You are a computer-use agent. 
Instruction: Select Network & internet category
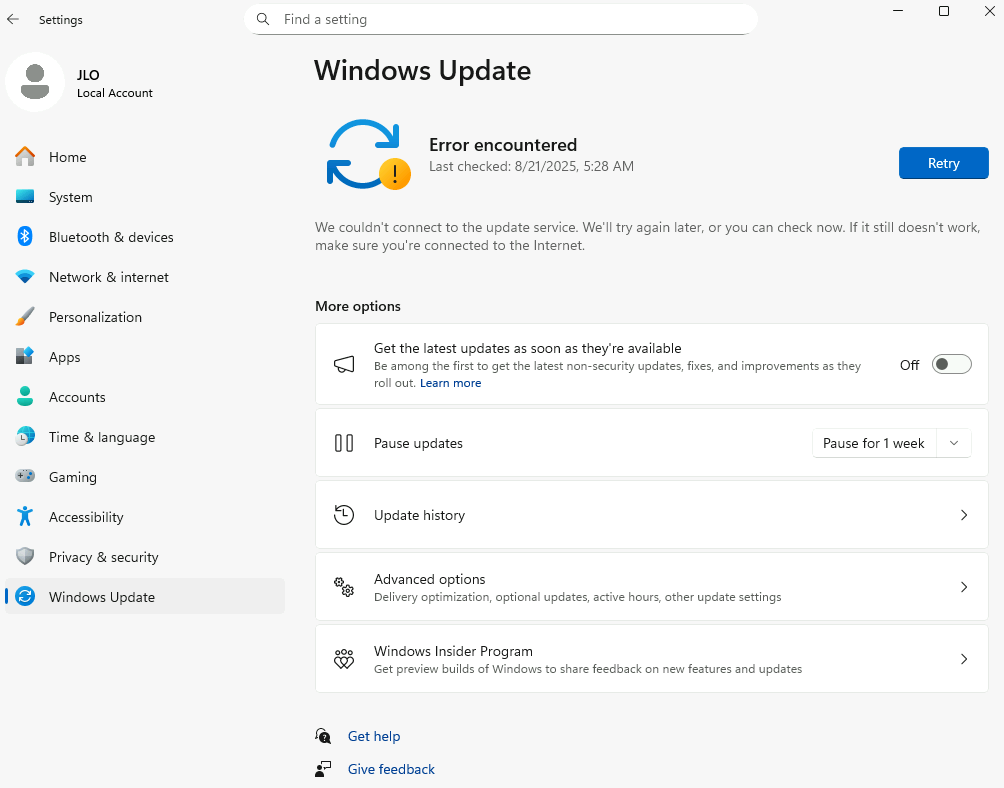click(145, 277)
